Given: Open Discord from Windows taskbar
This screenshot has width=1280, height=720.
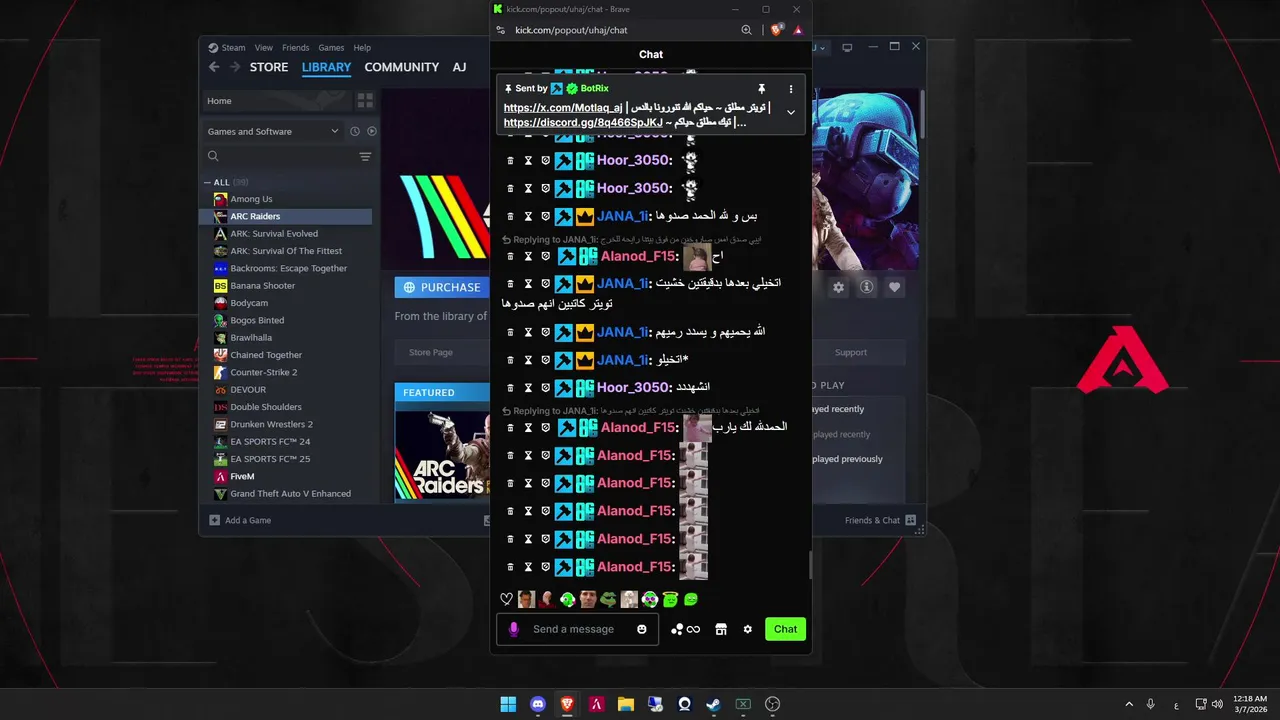Looking at the screenshot, I should [538, 704].
